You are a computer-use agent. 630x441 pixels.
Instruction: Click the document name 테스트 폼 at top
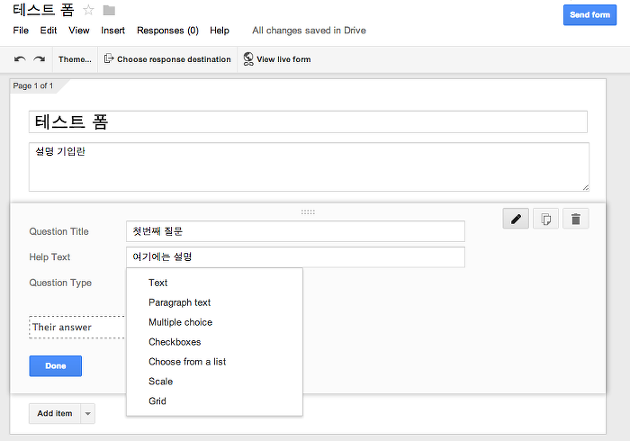tap(43, 10)
